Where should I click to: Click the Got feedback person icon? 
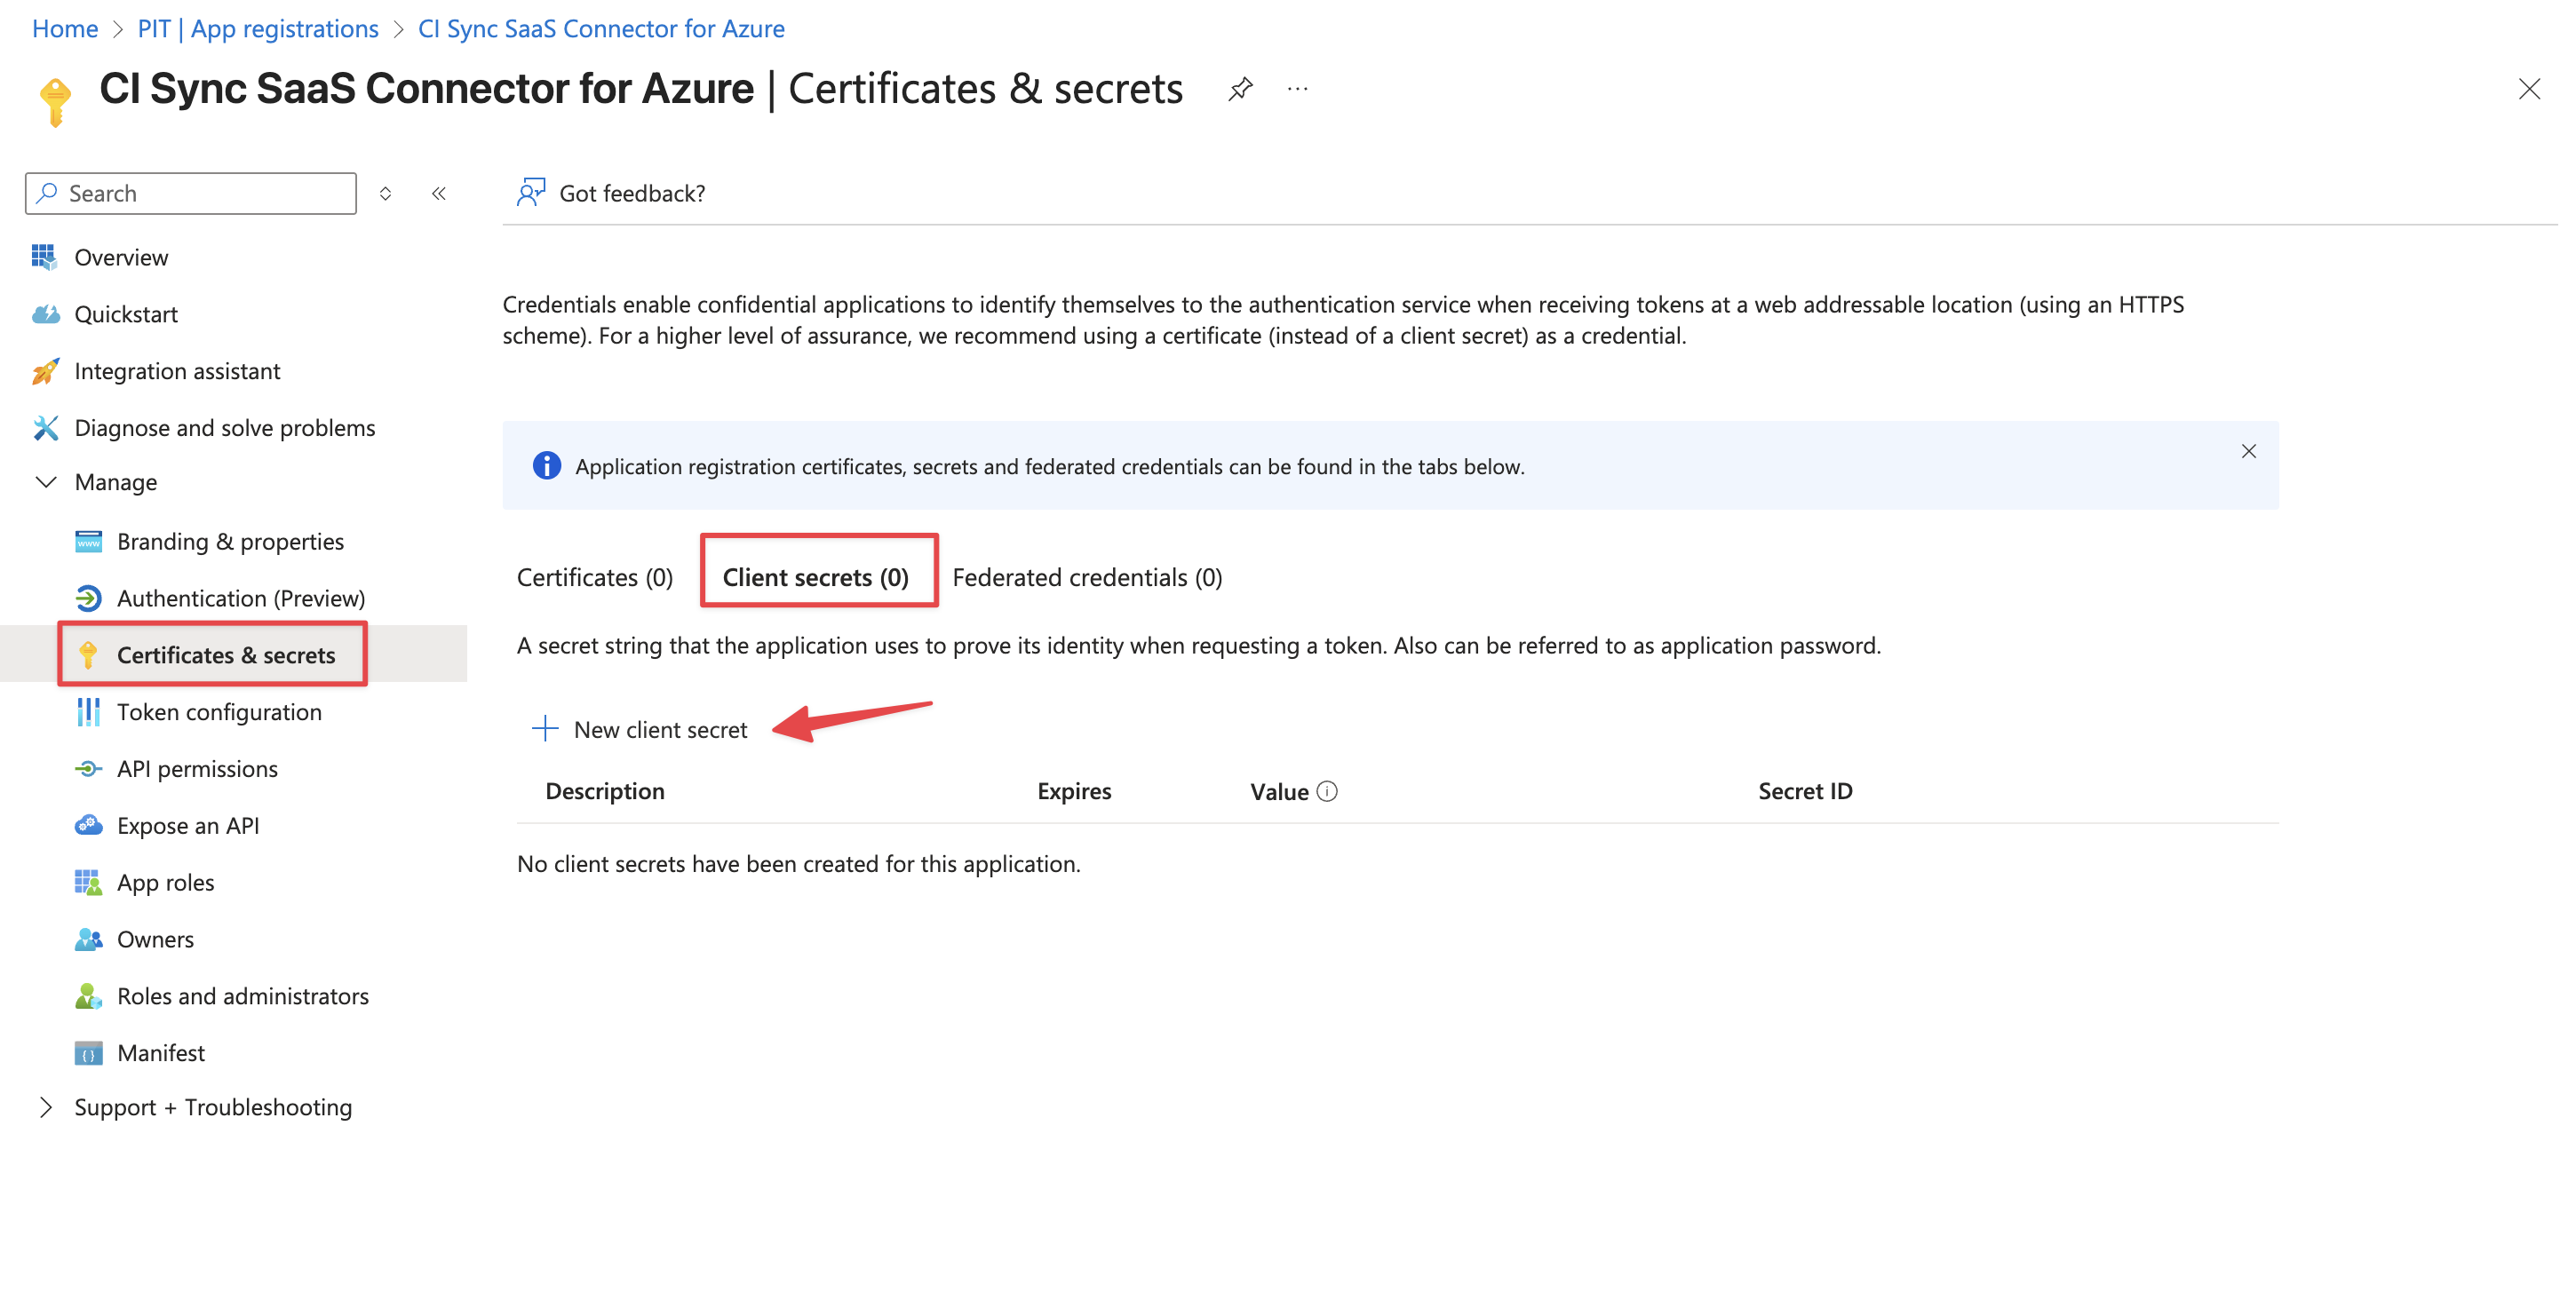[530, 192]
